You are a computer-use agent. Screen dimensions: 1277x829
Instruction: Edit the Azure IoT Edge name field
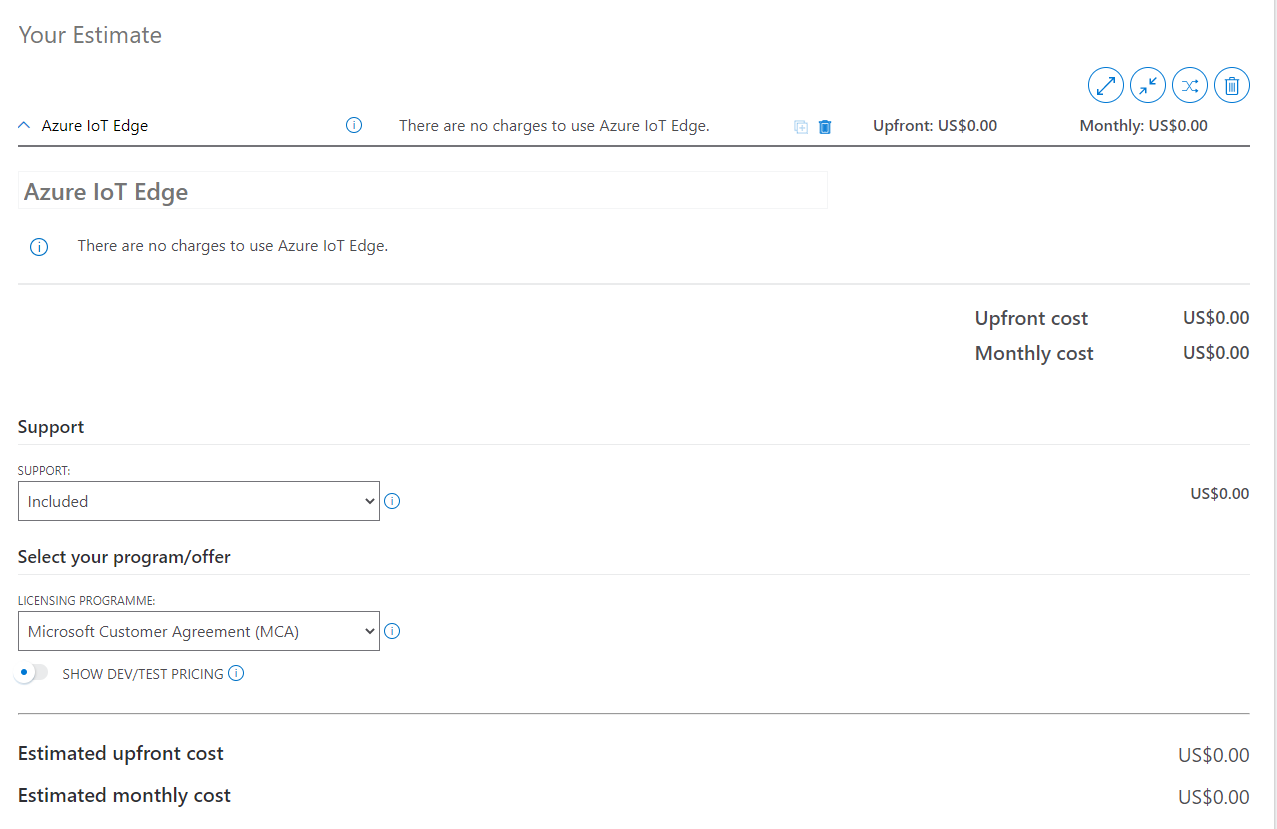(423, 191)
